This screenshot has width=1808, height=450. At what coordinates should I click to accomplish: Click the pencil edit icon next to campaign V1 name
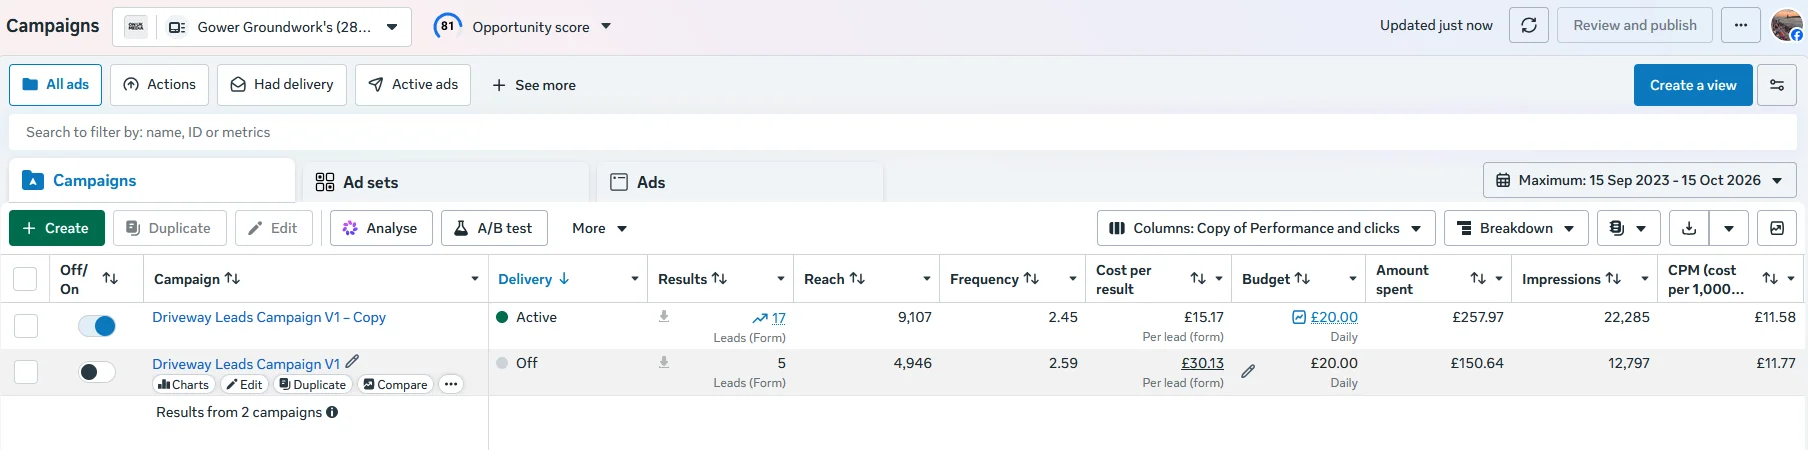tap(352, 362)
